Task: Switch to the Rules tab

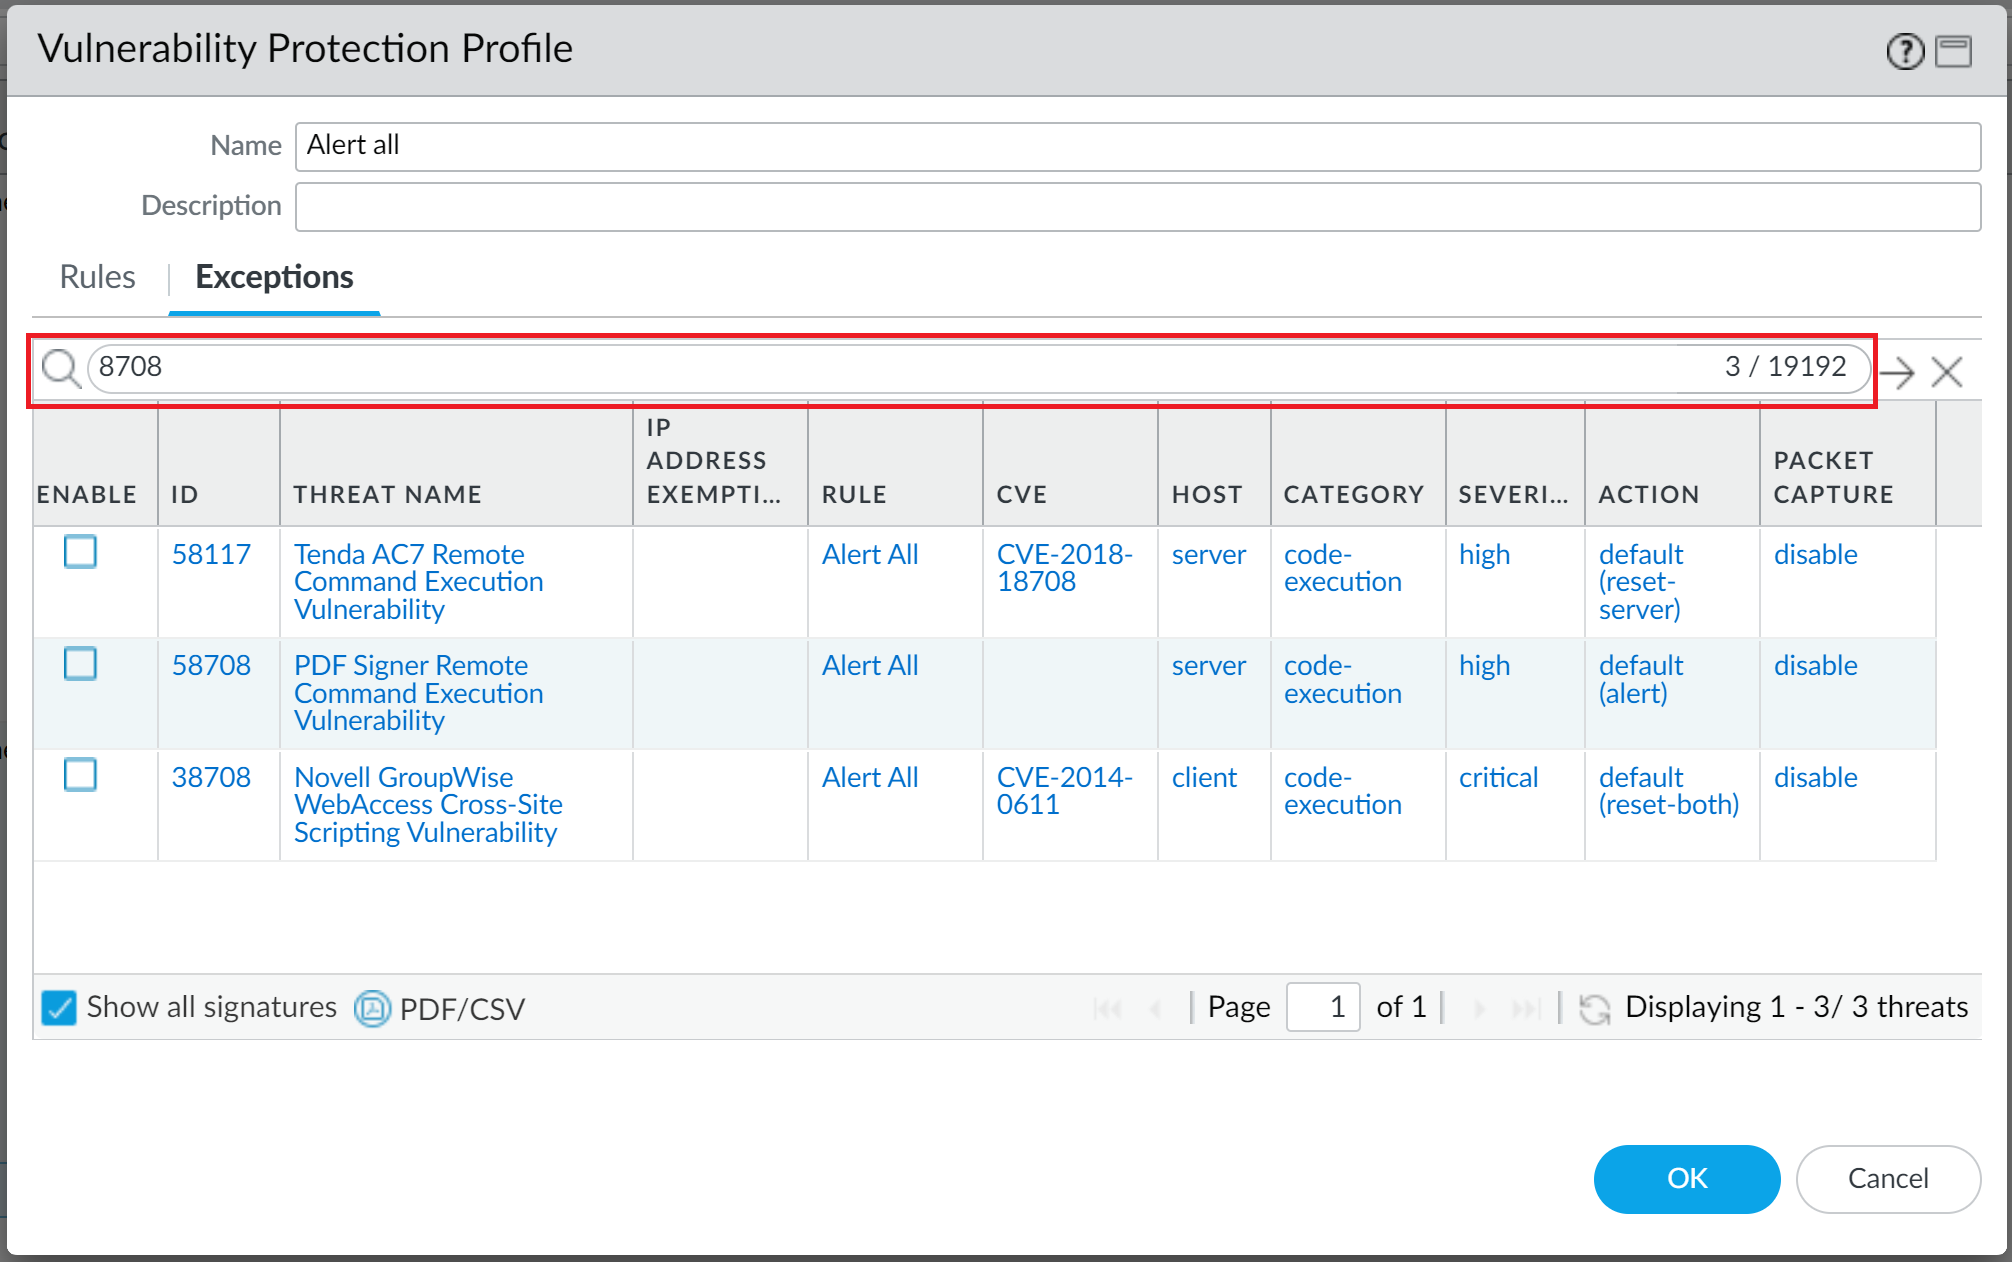Action: 97,277
